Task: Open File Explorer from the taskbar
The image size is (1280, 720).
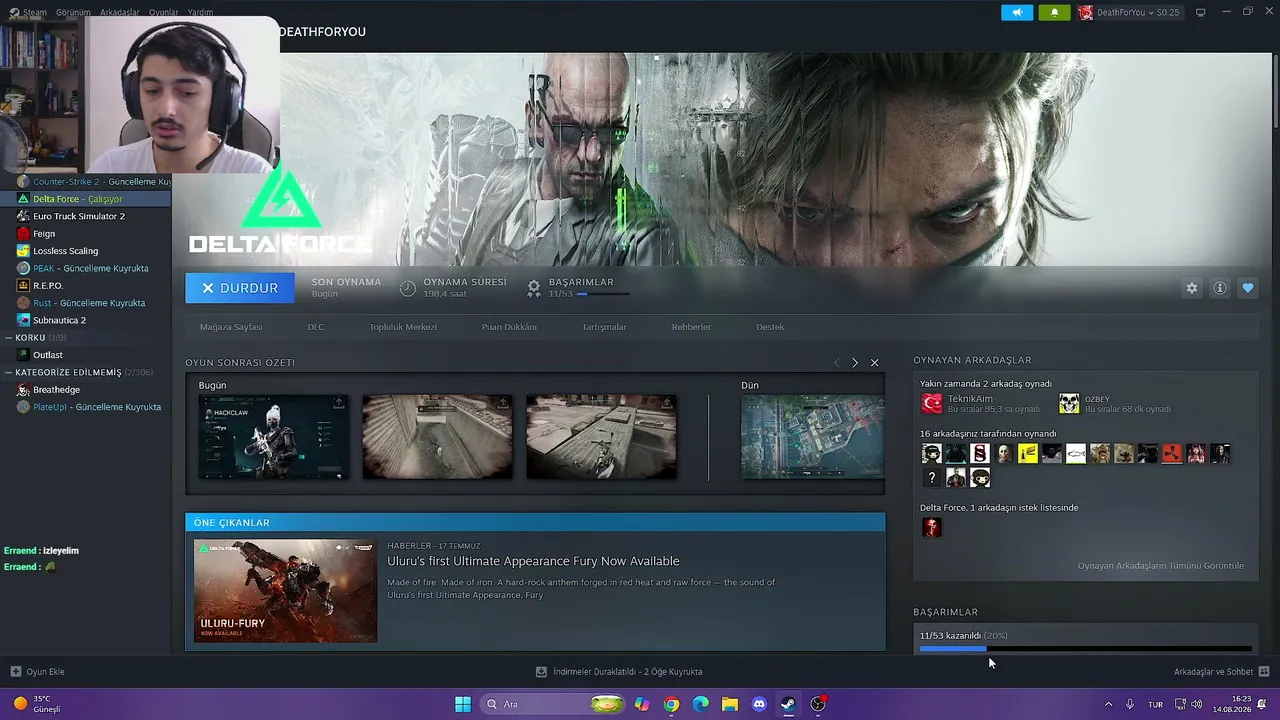Action: [730, 704]
